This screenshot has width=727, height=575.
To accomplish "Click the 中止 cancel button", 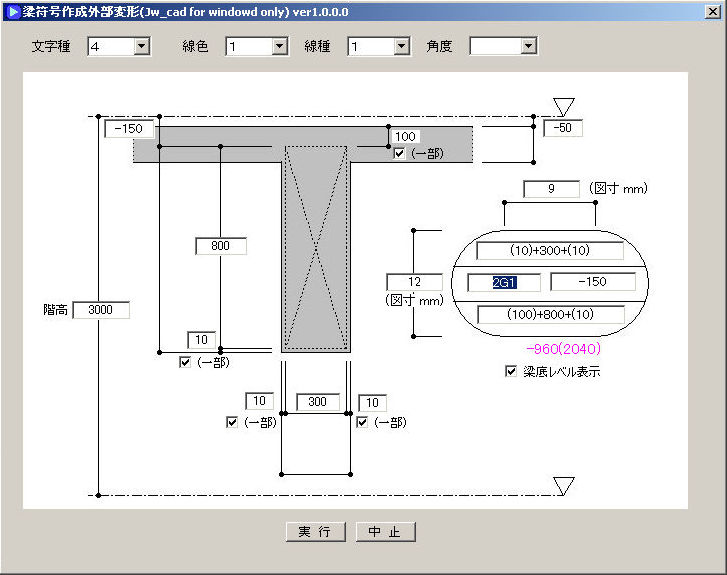I will click(x=385, y=532).
